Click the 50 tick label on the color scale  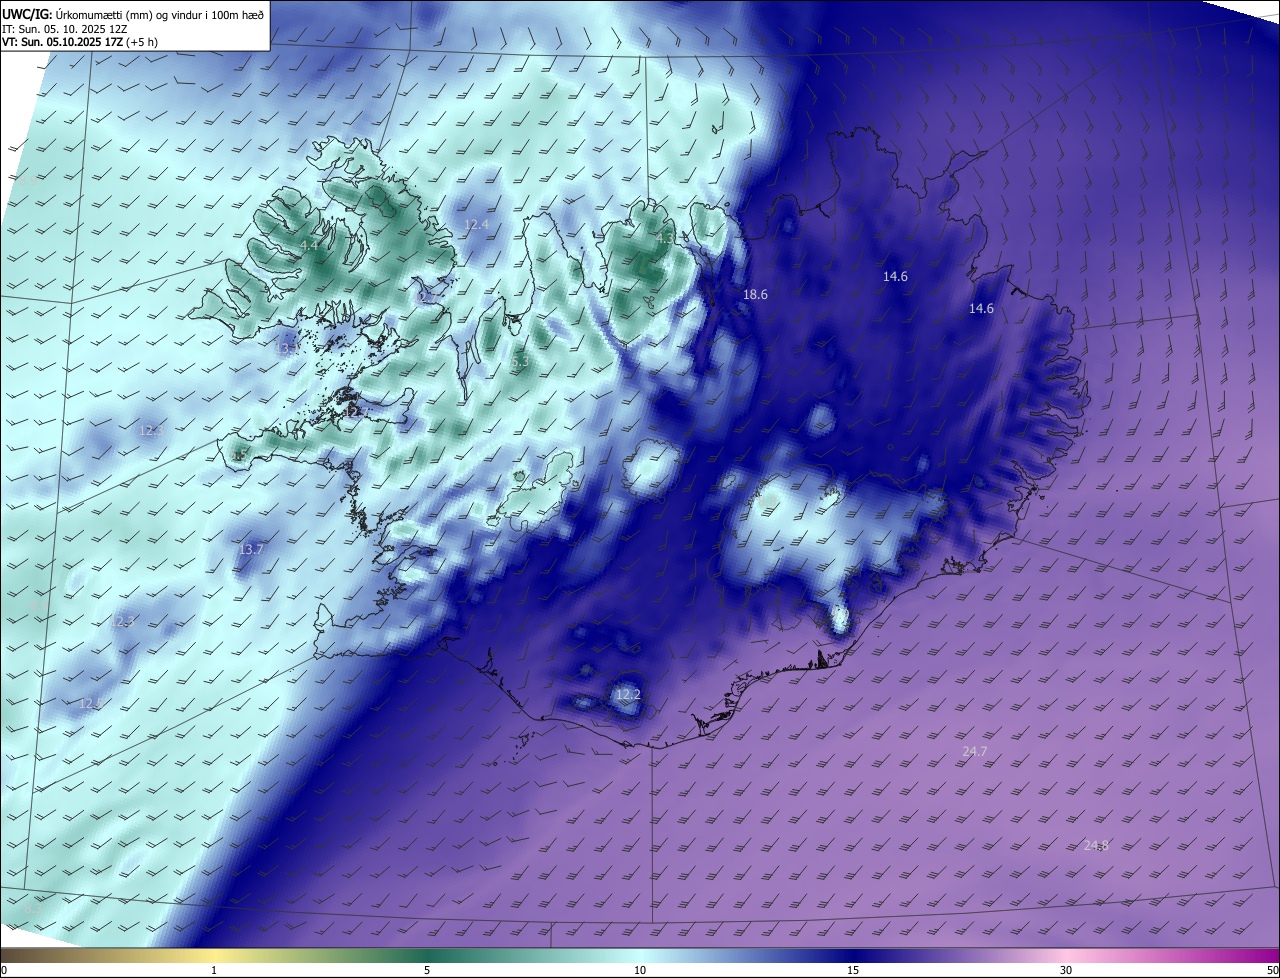coord(1272,970)
